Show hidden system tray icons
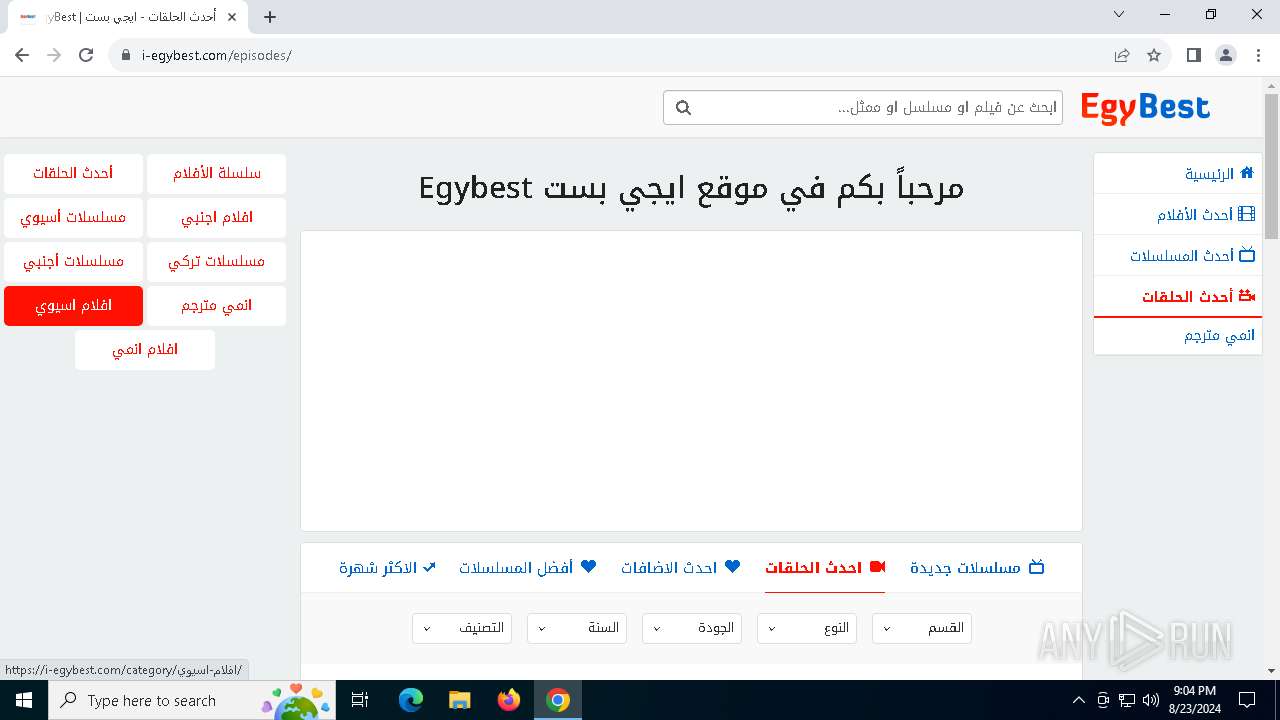The height and width of the screenshot is (720, 1280). 1078,700
